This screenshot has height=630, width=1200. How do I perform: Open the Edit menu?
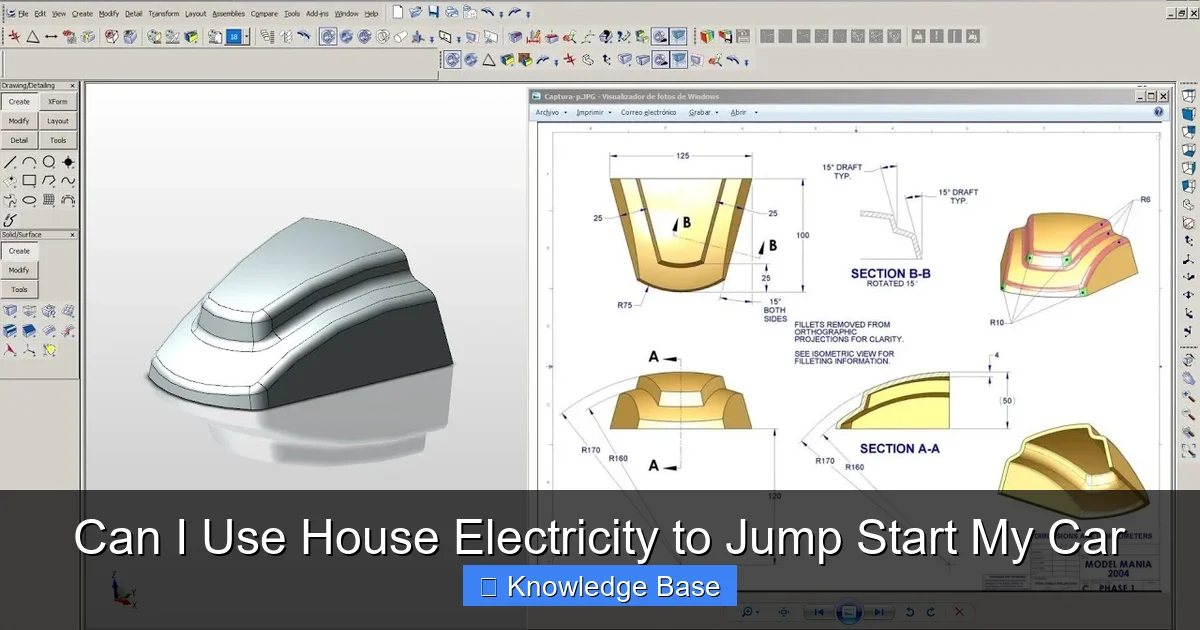click(x=40, y=14)
